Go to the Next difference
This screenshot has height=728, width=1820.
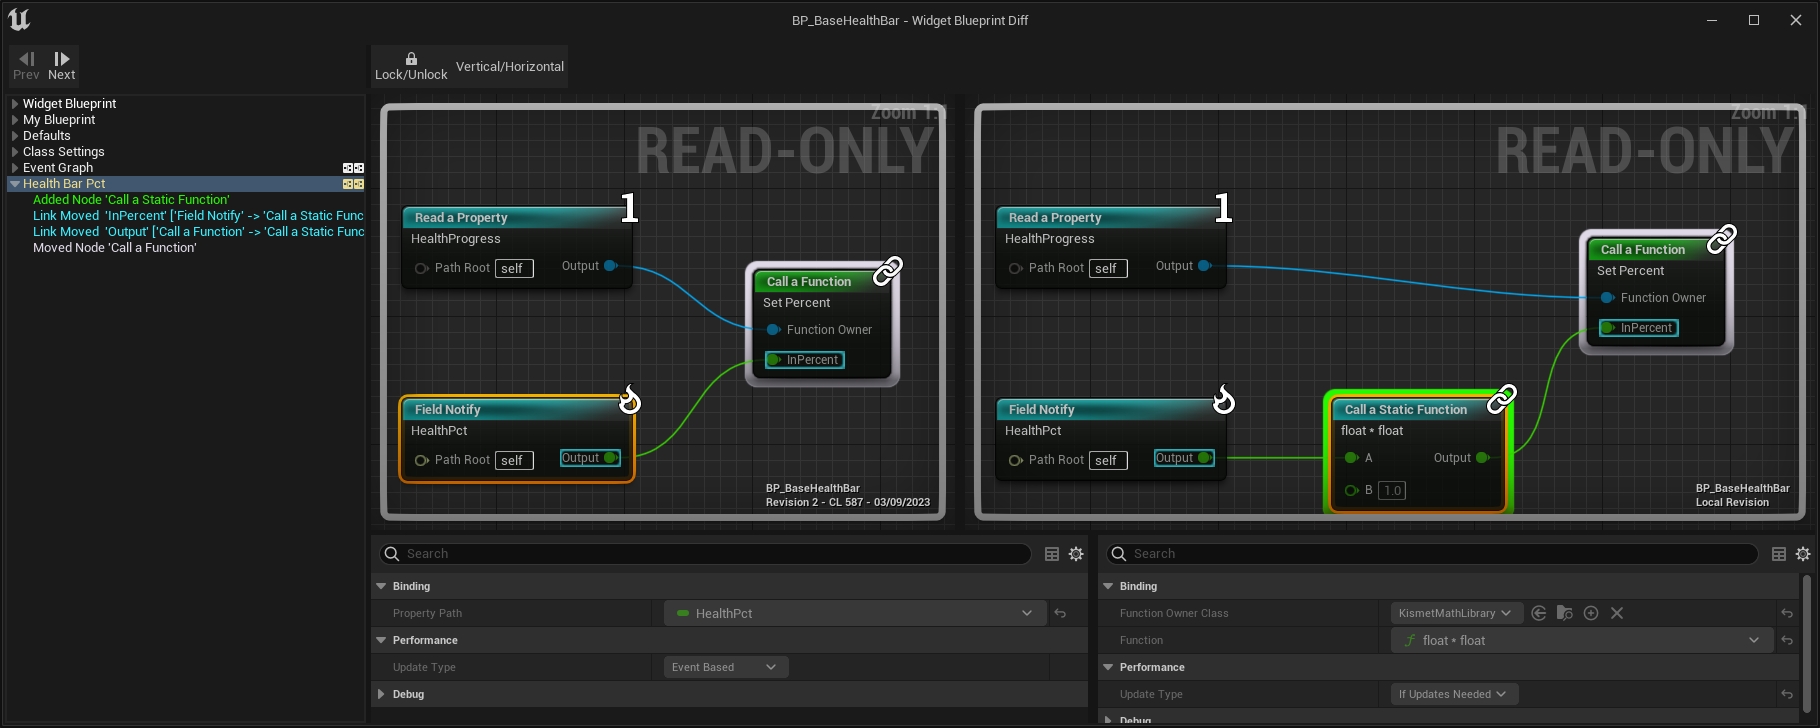(61, 66)
